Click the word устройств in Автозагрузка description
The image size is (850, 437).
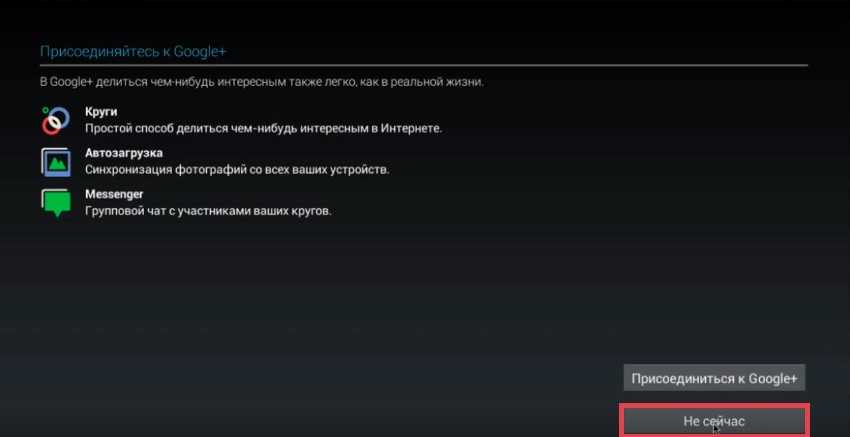coord(363,170)
